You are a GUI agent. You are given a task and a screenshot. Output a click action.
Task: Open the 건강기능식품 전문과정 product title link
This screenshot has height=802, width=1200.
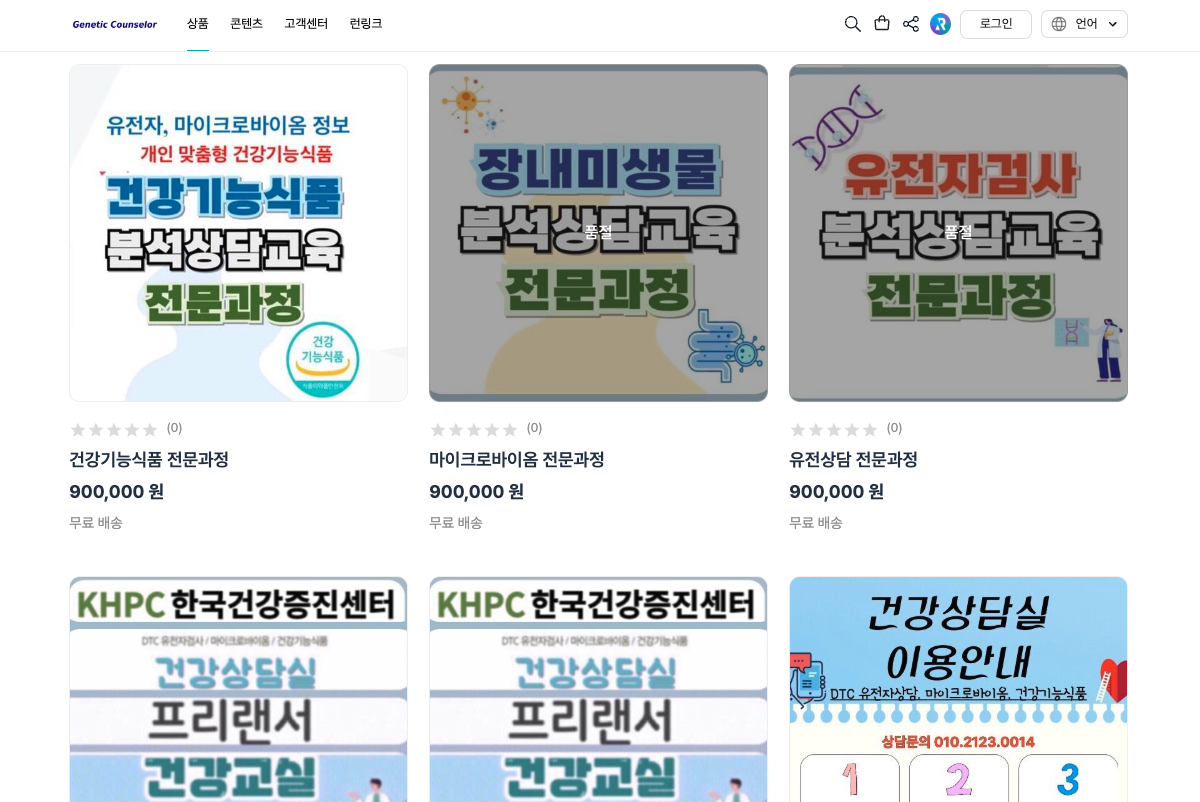(x=149, y=460)
